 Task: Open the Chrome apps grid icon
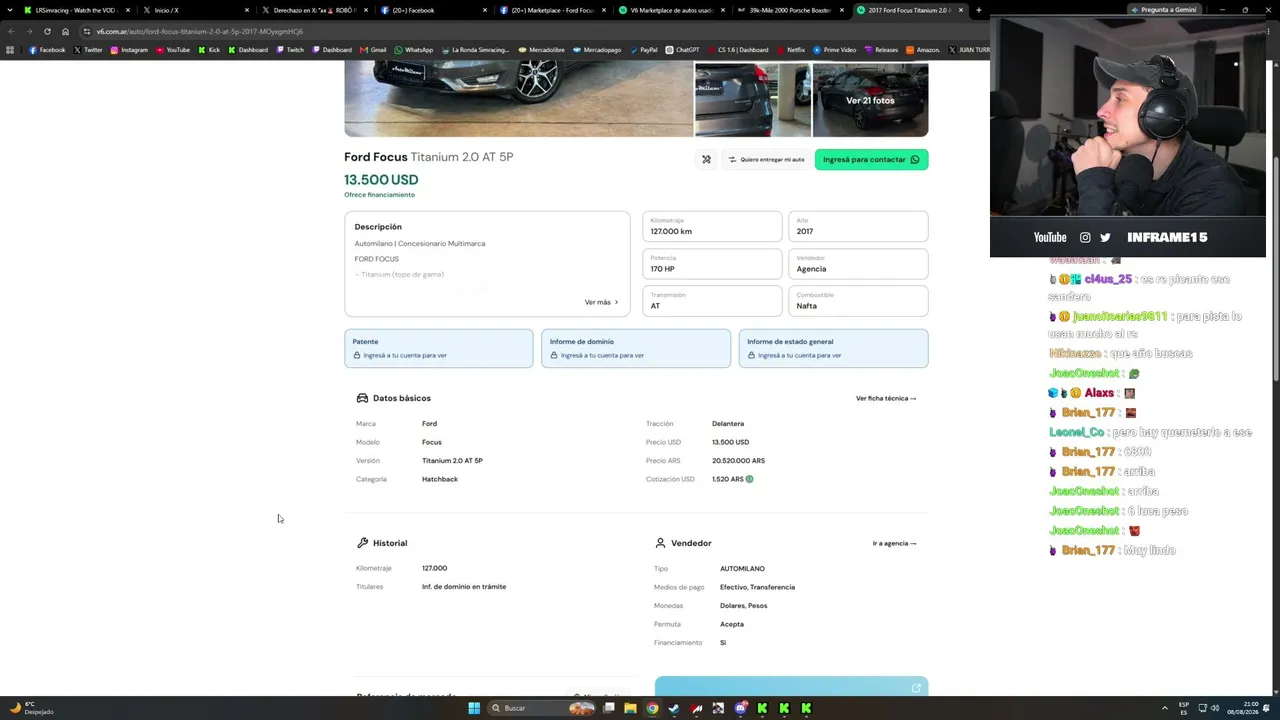tap(10, 50)
